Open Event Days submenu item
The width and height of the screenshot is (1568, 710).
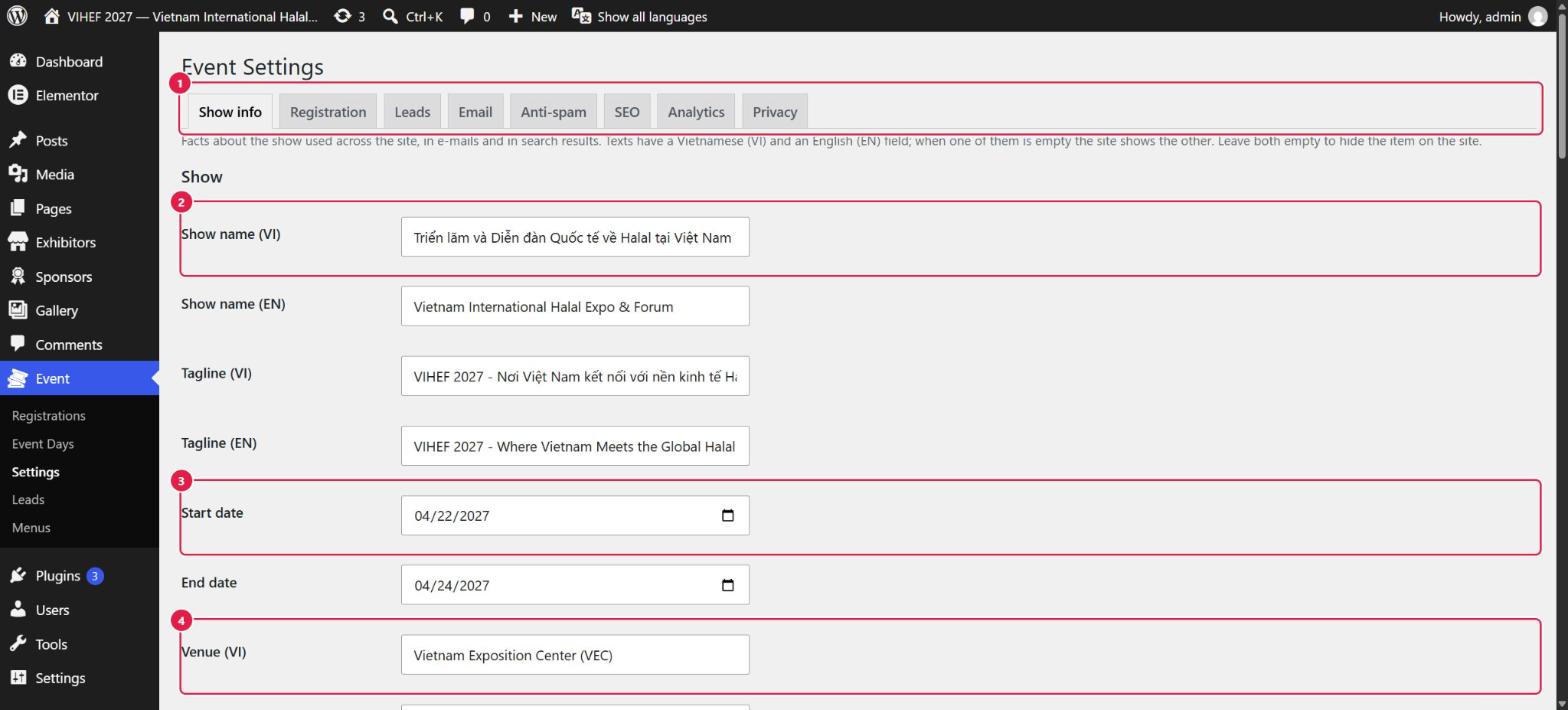43,443
